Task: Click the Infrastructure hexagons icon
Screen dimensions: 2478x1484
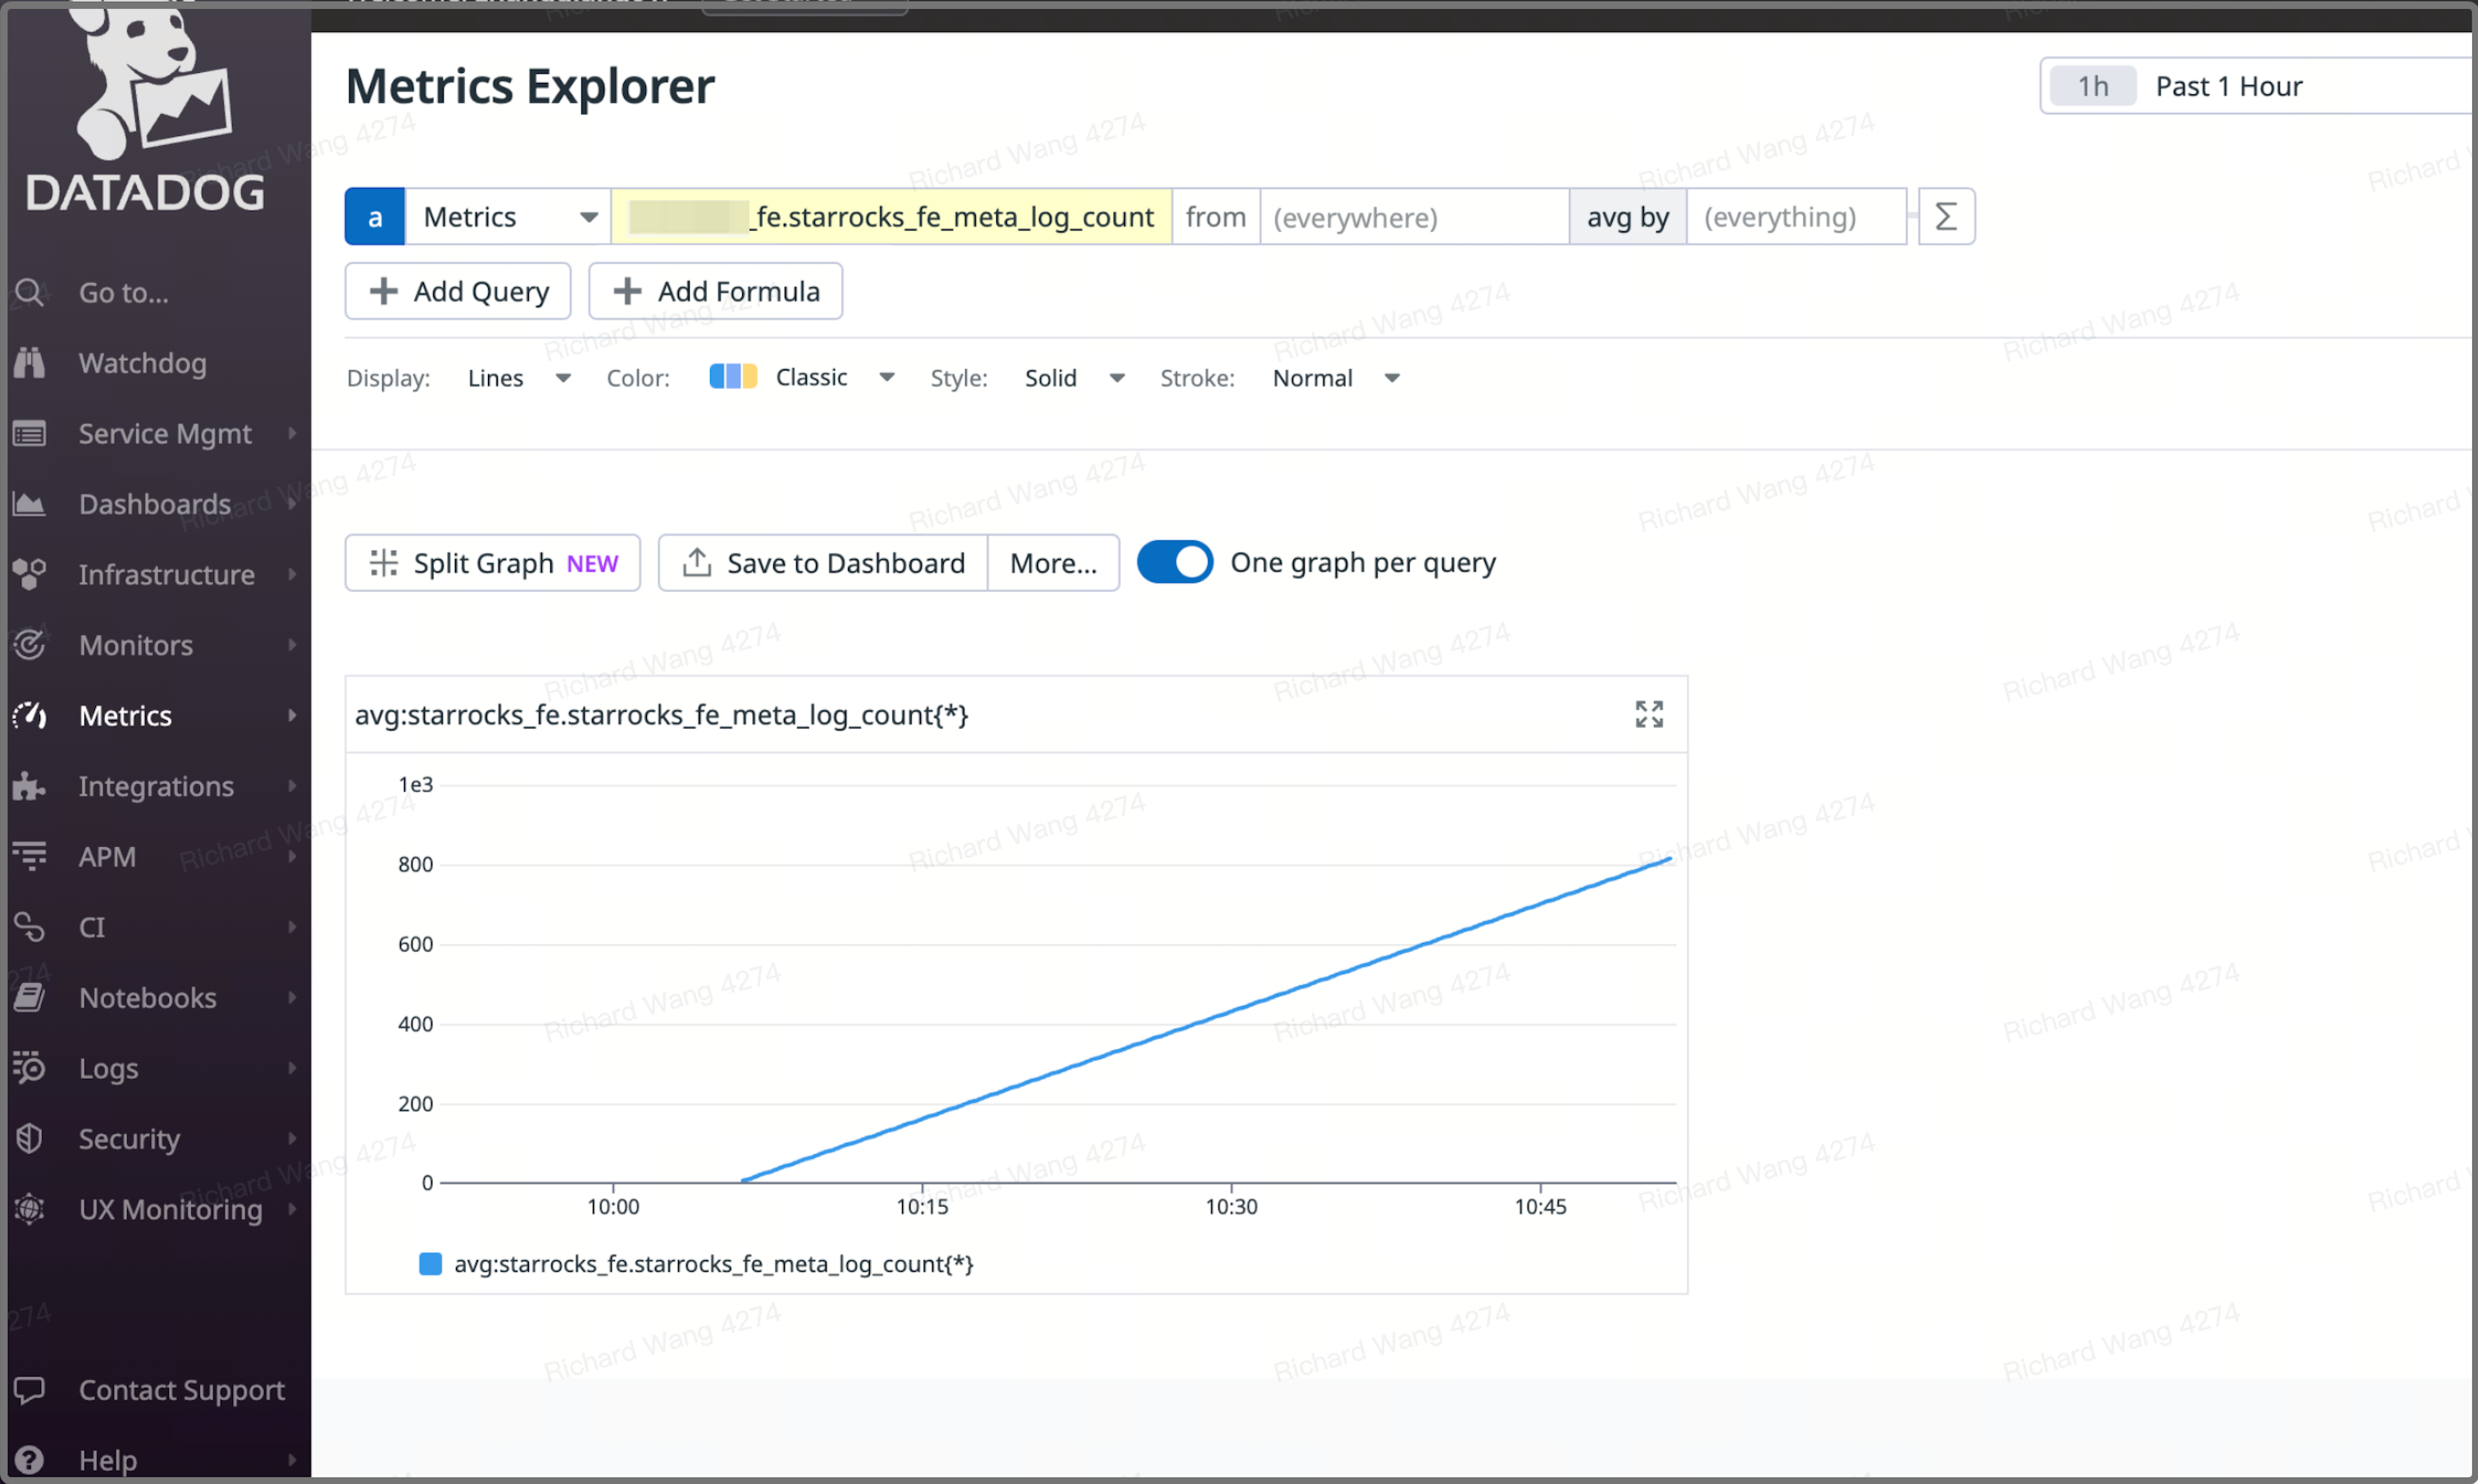Action: 30,574
